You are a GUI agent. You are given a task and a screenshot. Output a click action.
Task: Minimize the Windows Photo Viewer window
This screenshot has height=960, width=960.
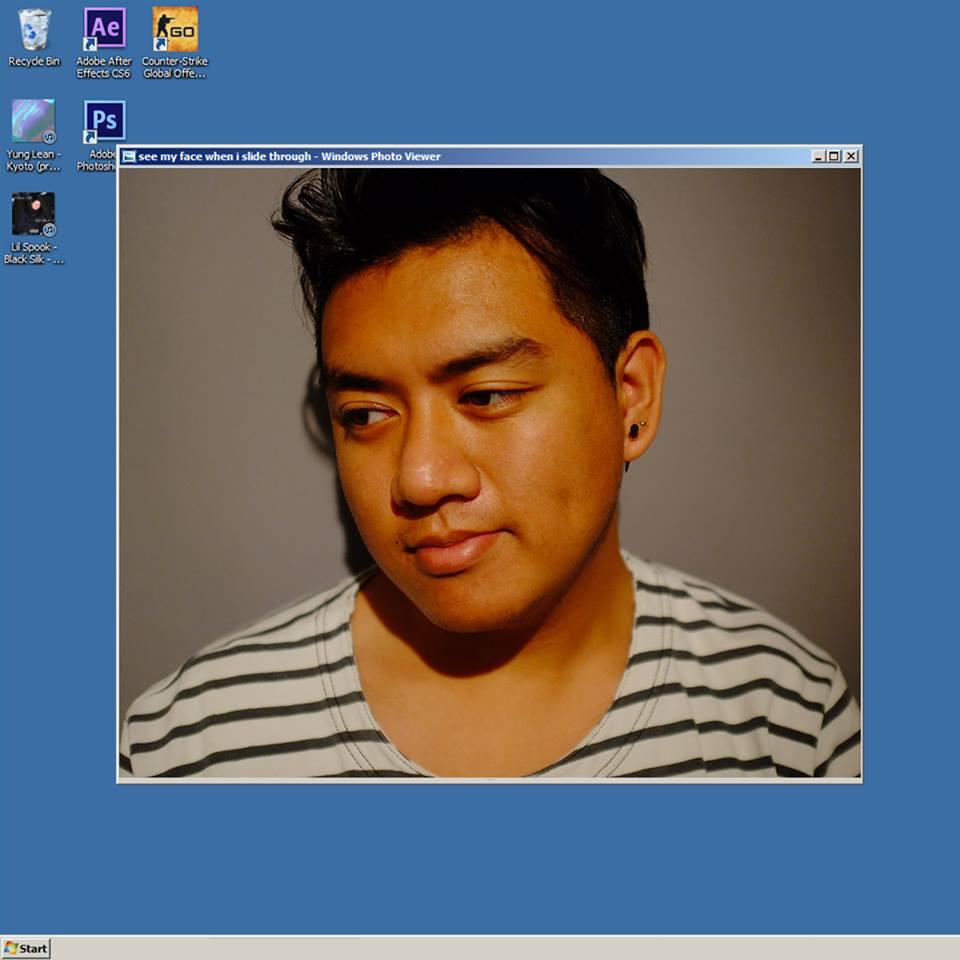818,156
